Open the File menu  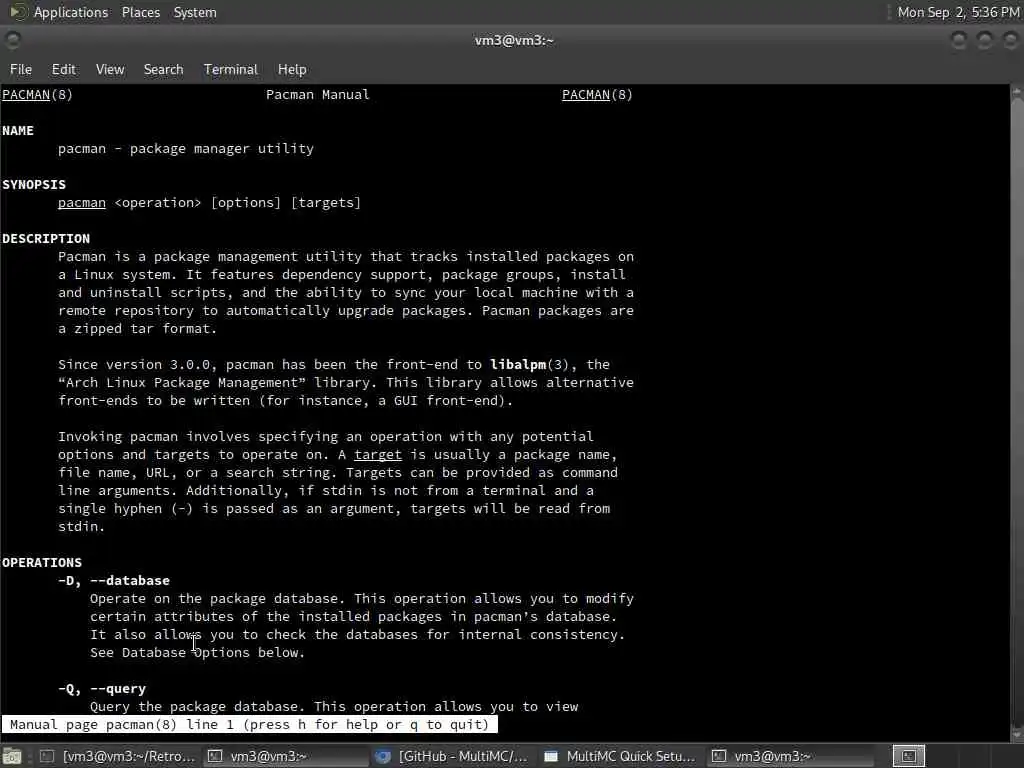[21, 69]
